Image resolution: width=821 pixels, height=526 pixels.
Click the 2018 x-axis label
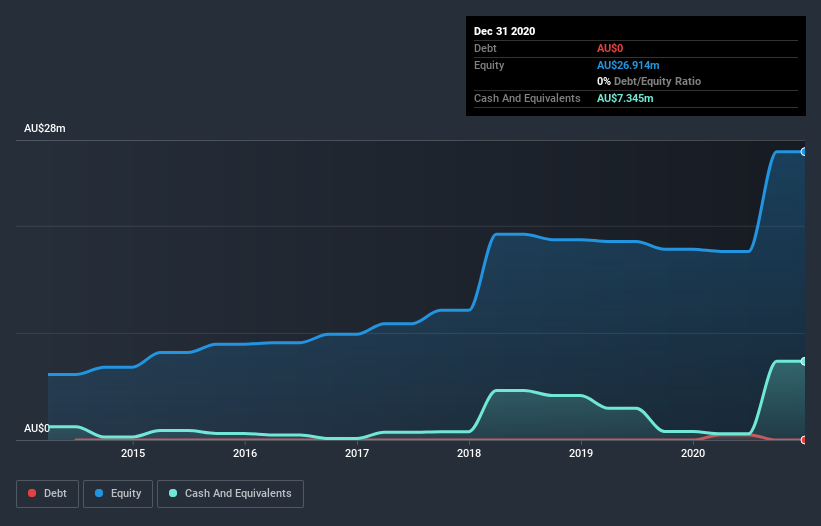[x=469, y=453]
